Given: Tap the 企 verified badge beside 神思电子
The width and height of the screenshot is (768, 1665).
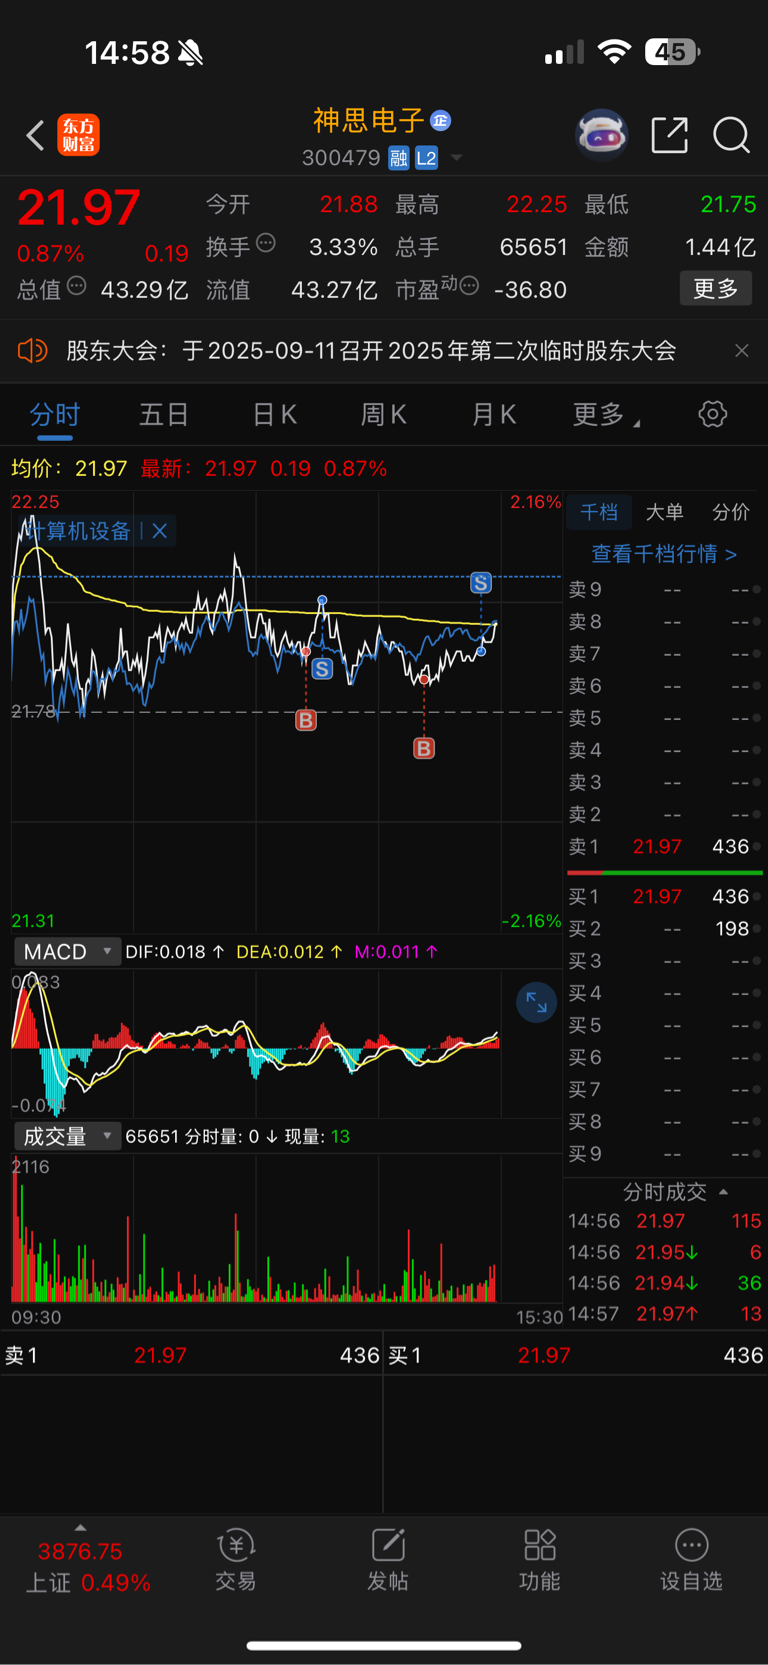Looking at the screenshot, I should coord(440,121).
